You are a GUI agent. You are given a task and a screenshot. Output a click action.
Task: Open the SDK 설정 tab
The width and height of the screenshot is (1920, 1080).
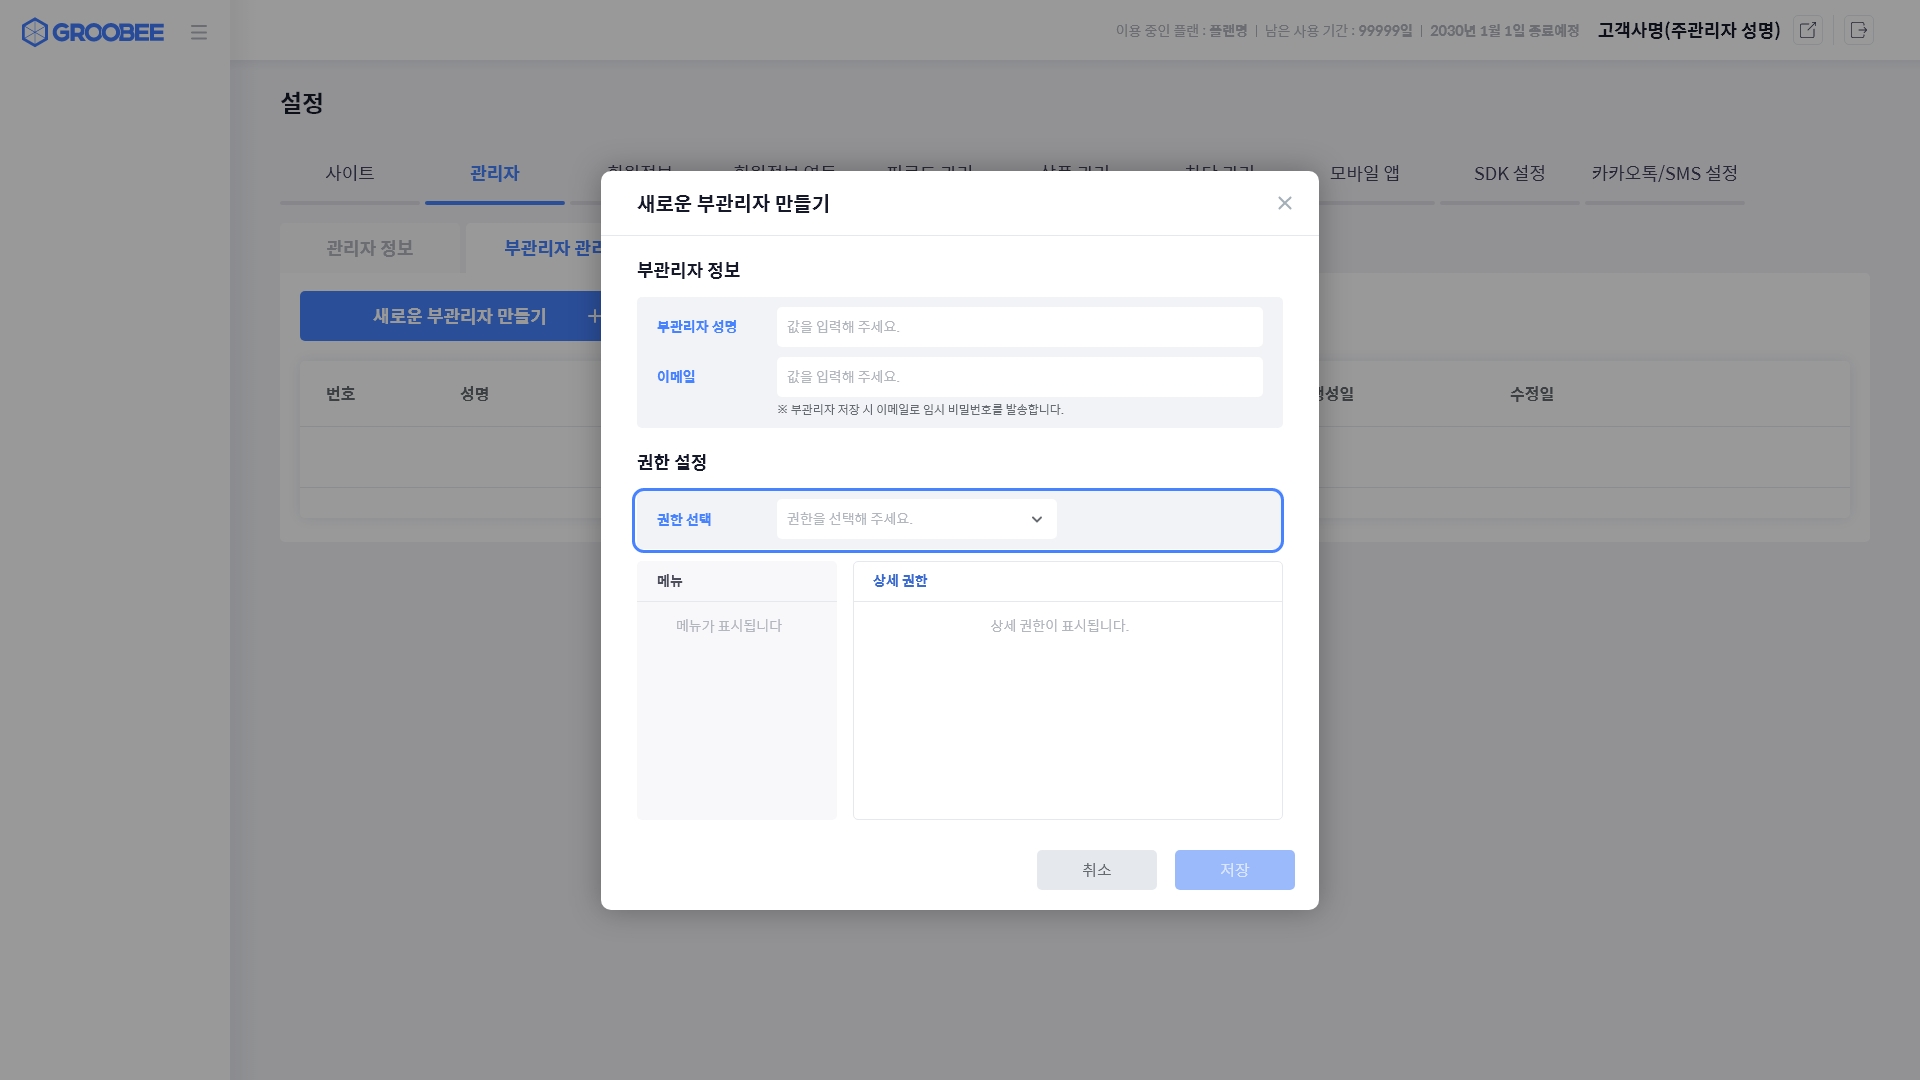coord(1509,173)
